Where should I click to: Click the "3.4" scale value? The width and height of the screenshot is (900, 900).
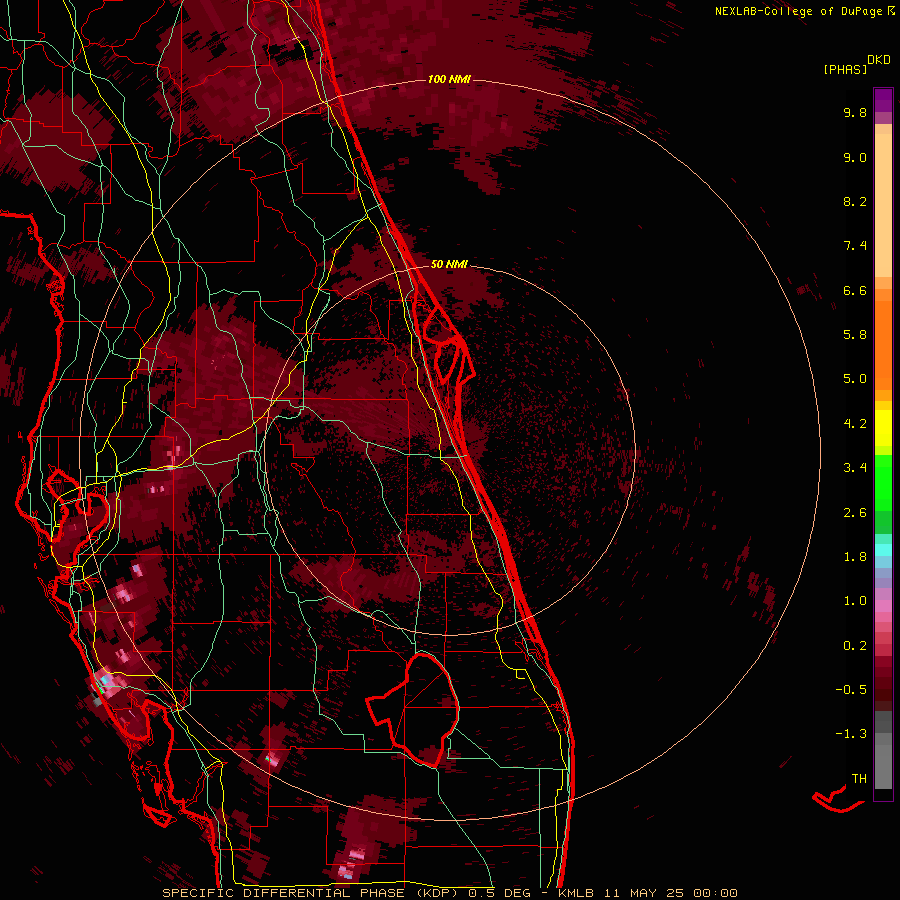click(x=855, y=468)
